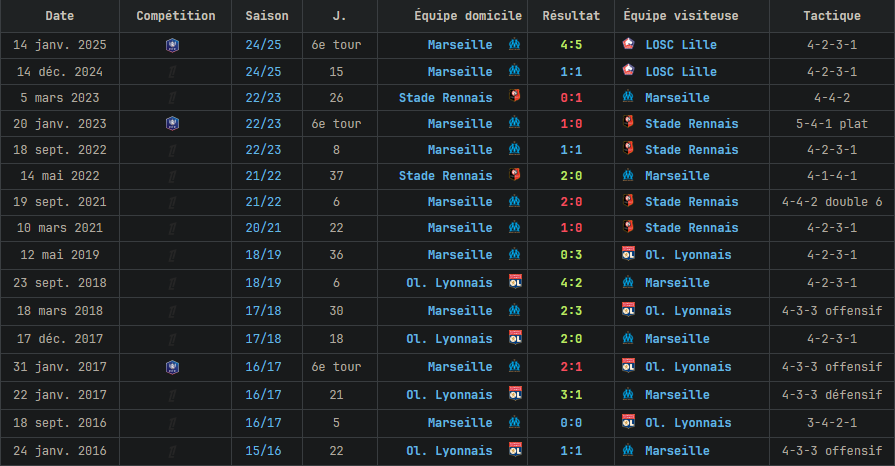Click Coupe de France icon for 20 janv. 2023
The image size is (895, 466).
(172, 123)
